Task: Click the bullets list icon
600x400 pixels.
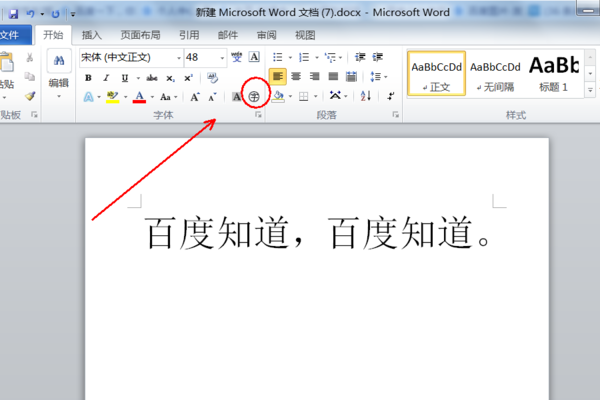Action: pos(277,57)
